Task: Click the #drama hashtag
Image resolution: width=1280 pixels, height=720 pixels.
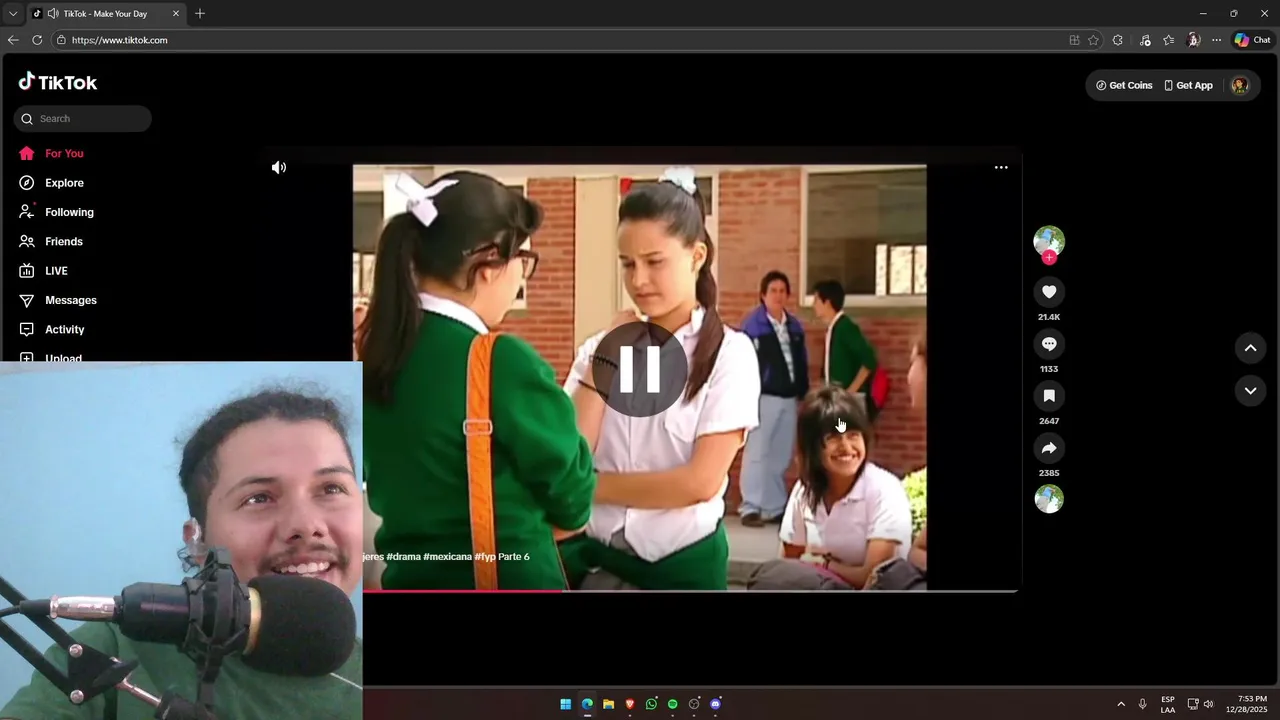Action: [x=403, y=557]
